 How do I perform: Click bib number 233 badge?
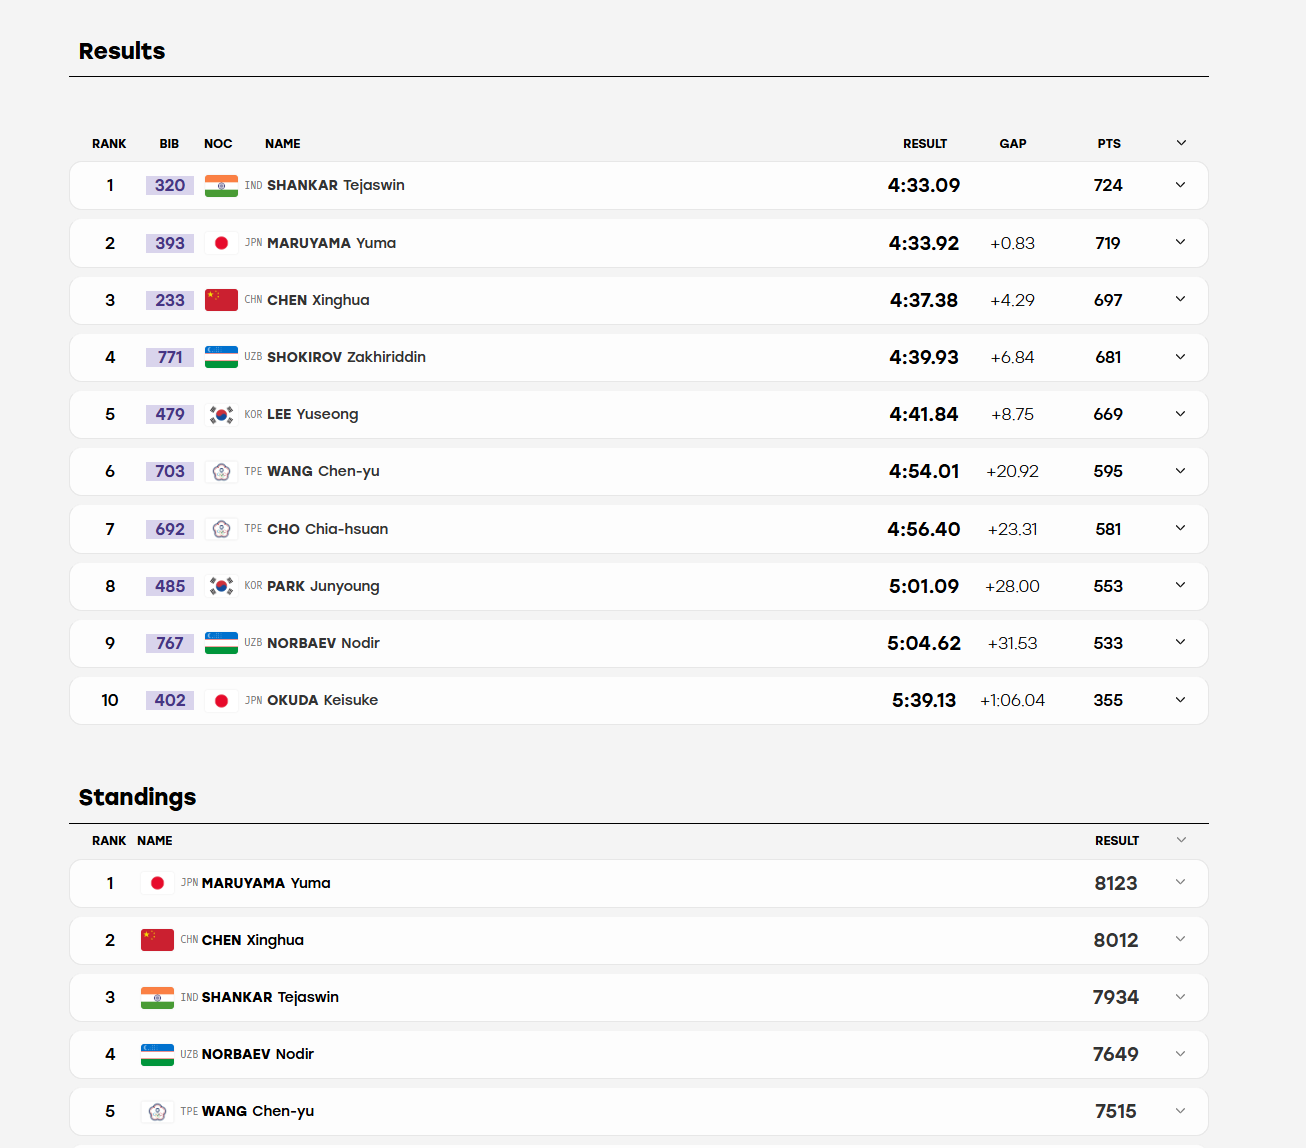pyautogui.click(x=170, y=300)
